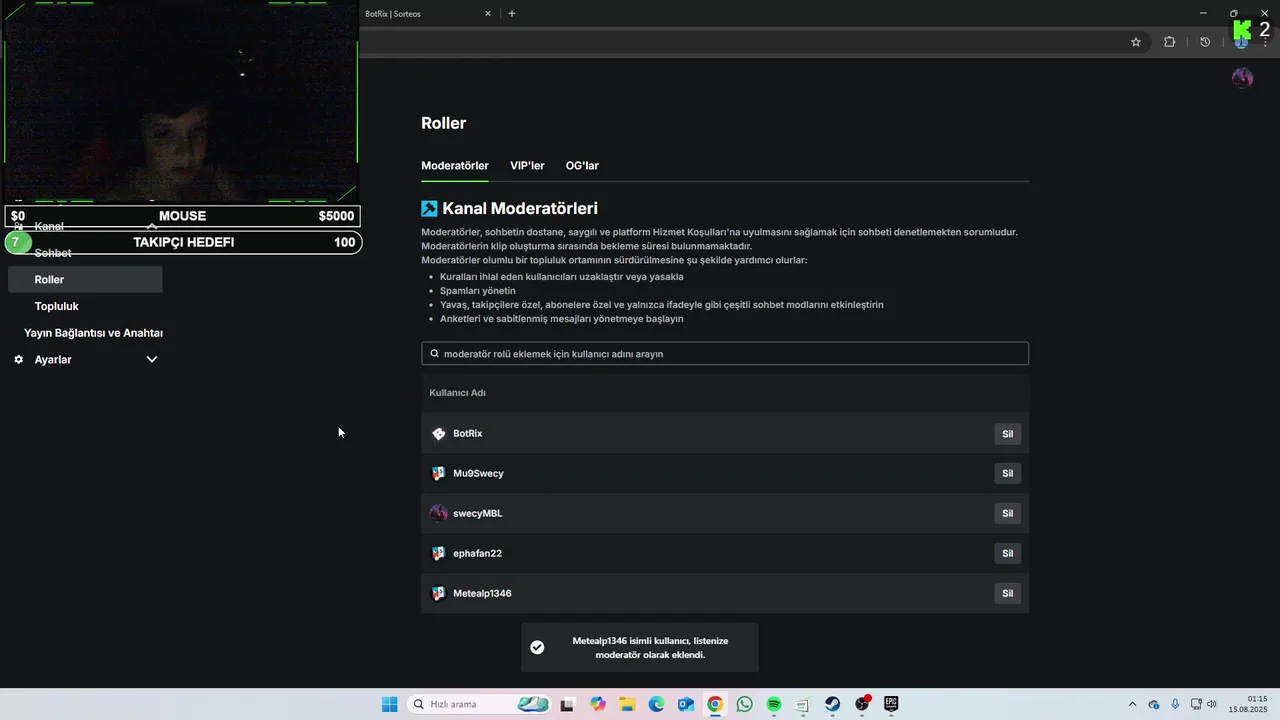
Task: Click the Ayarlar gear icon
Action: click(x=18, y=360)
